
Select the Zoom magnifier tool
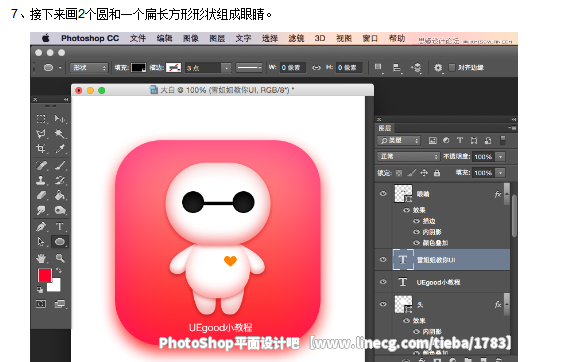(60, 258)
